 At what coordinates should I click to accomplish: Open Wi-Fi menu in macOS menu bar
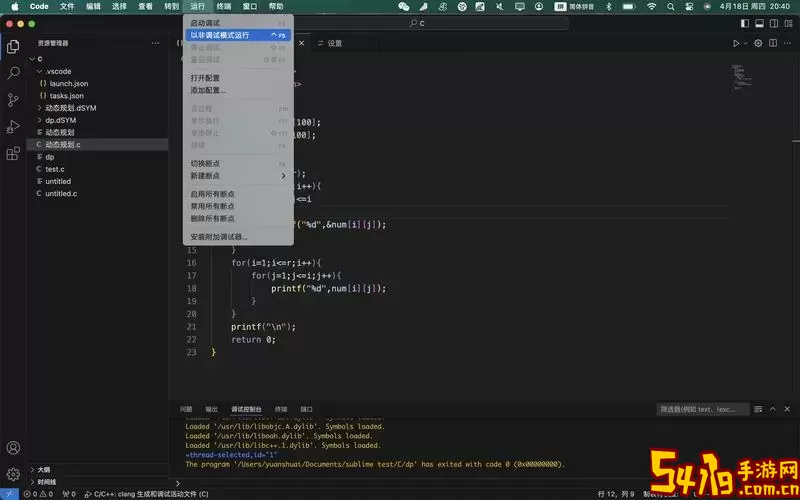pos(652,7)
